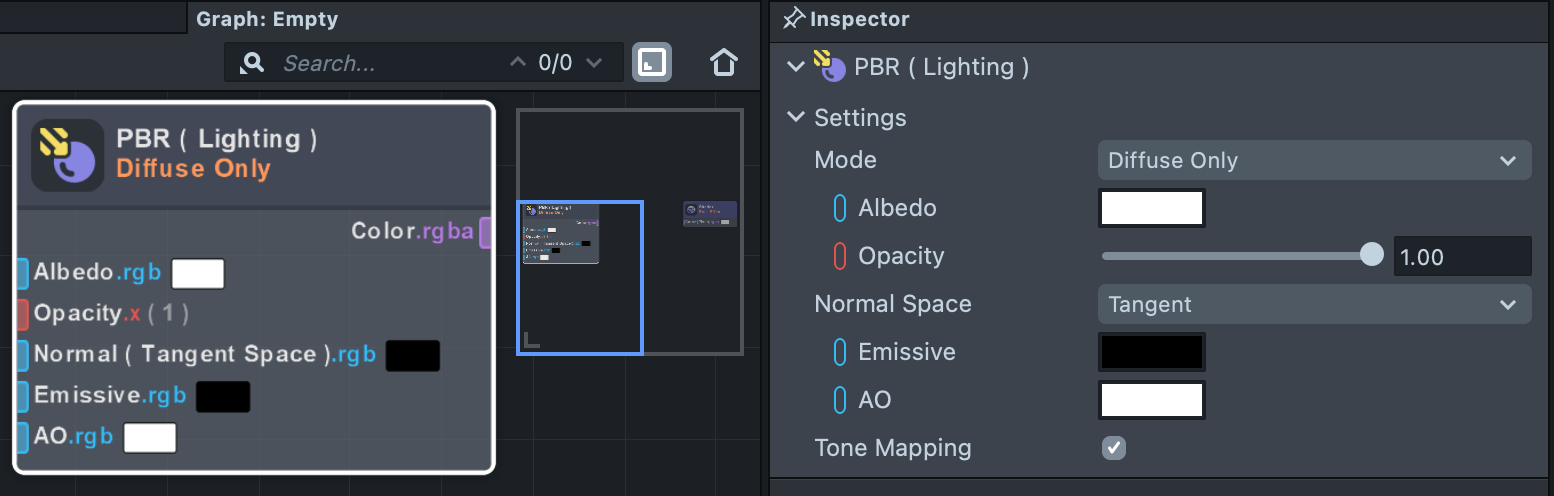The height and width of the screenshot is (496, 1554).
Task: Toggle the Tone Mapping checkbox
Action: pyautogui.click(x=1113, y=447)
